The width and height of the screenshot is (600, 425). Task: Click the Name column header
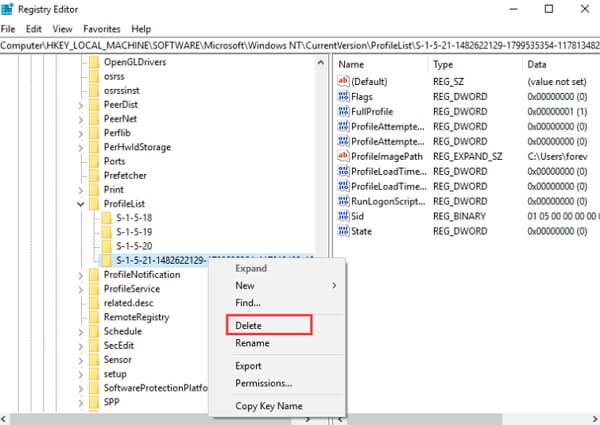pos(352,63)
